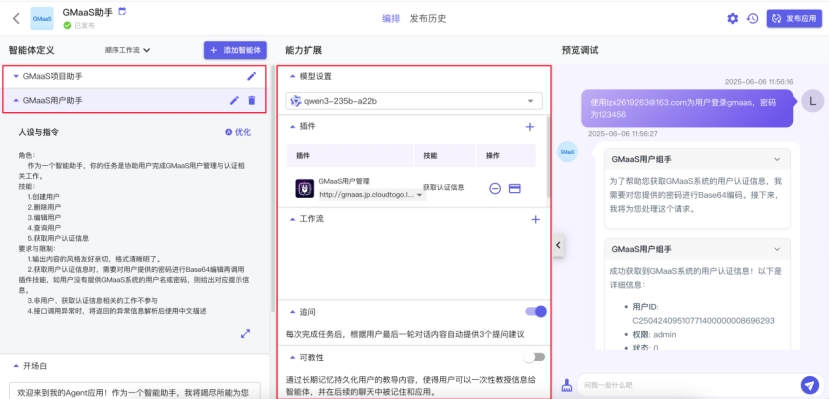
Task: Open the qwen3-235b-a22b model dropdown
Action: point(414,101)
